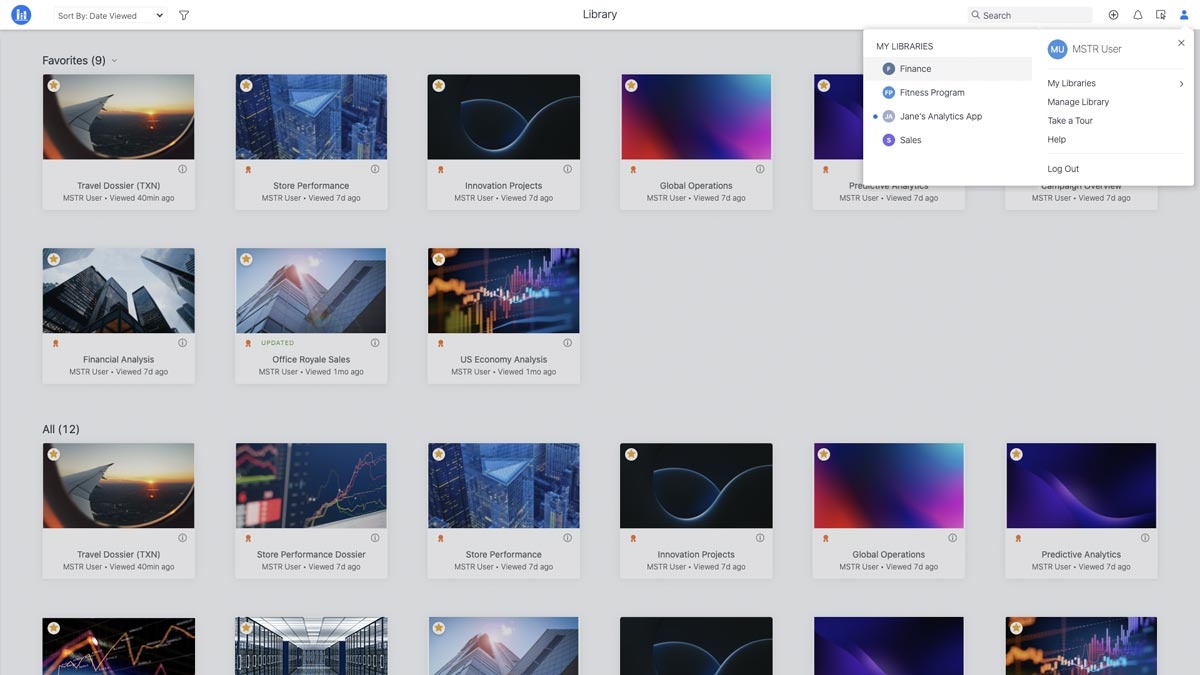Viewport: 1200px width, 675px height.
Task: Choose Manage Library from the menu
Action: tap(1078, 101)
